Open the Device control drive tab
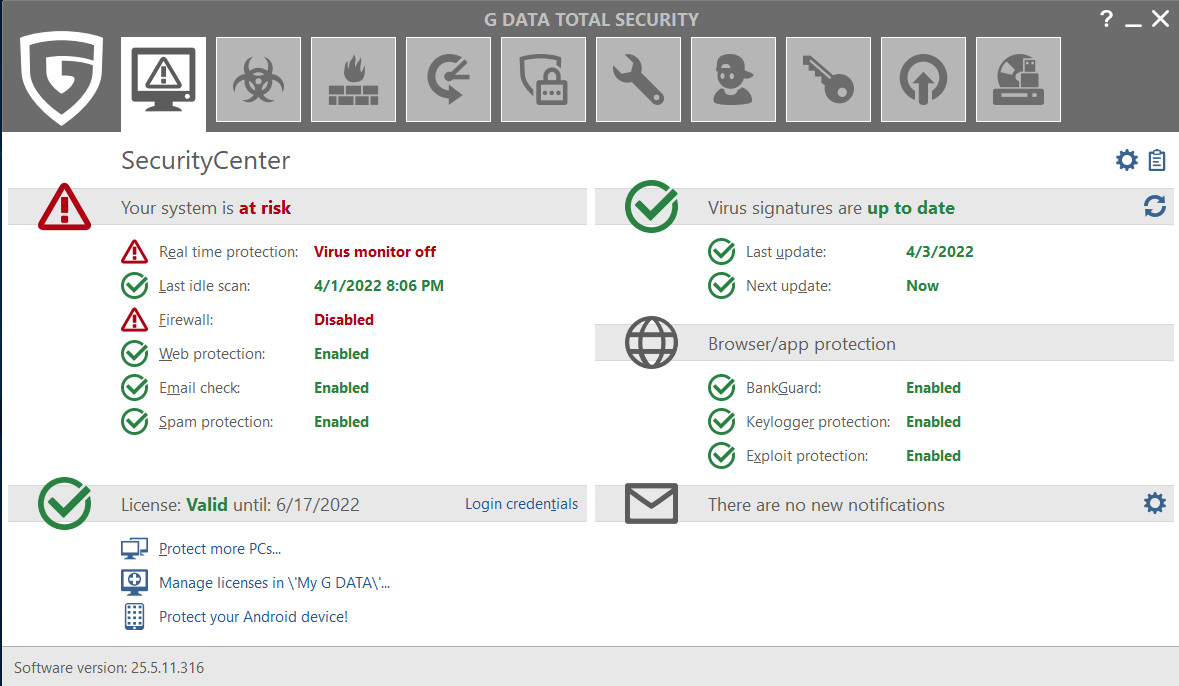The width and height of the screenshot is (1179, 686). 1018,80
